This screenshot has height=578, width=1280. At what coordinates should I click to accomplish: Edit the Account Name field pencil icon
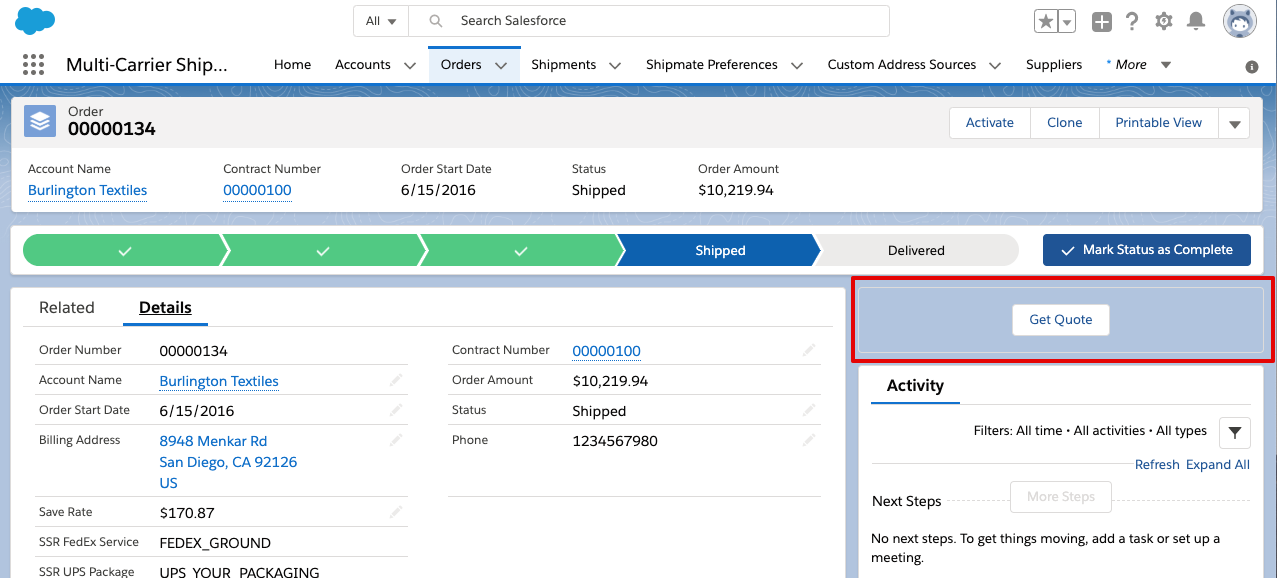(396, 380)
